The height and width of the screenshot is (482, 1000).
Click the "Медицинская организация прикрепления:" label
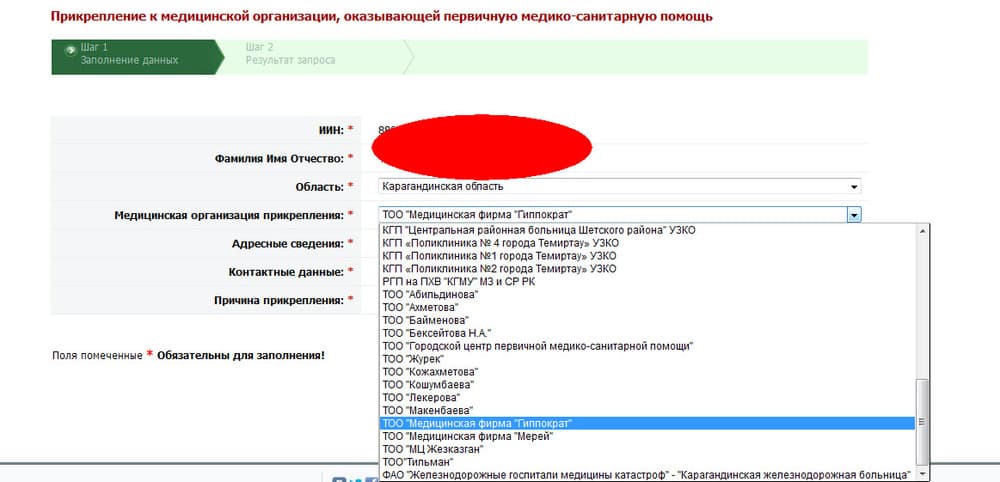229,215
